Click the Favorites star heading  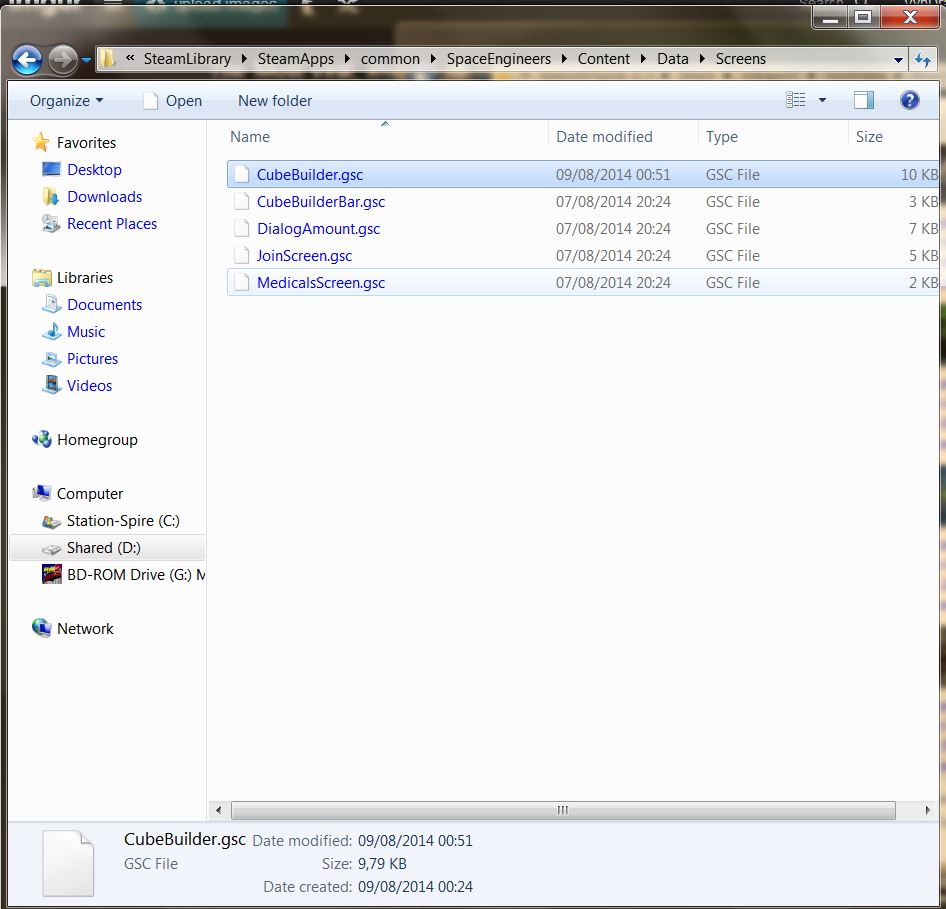(x=74, y=142)
